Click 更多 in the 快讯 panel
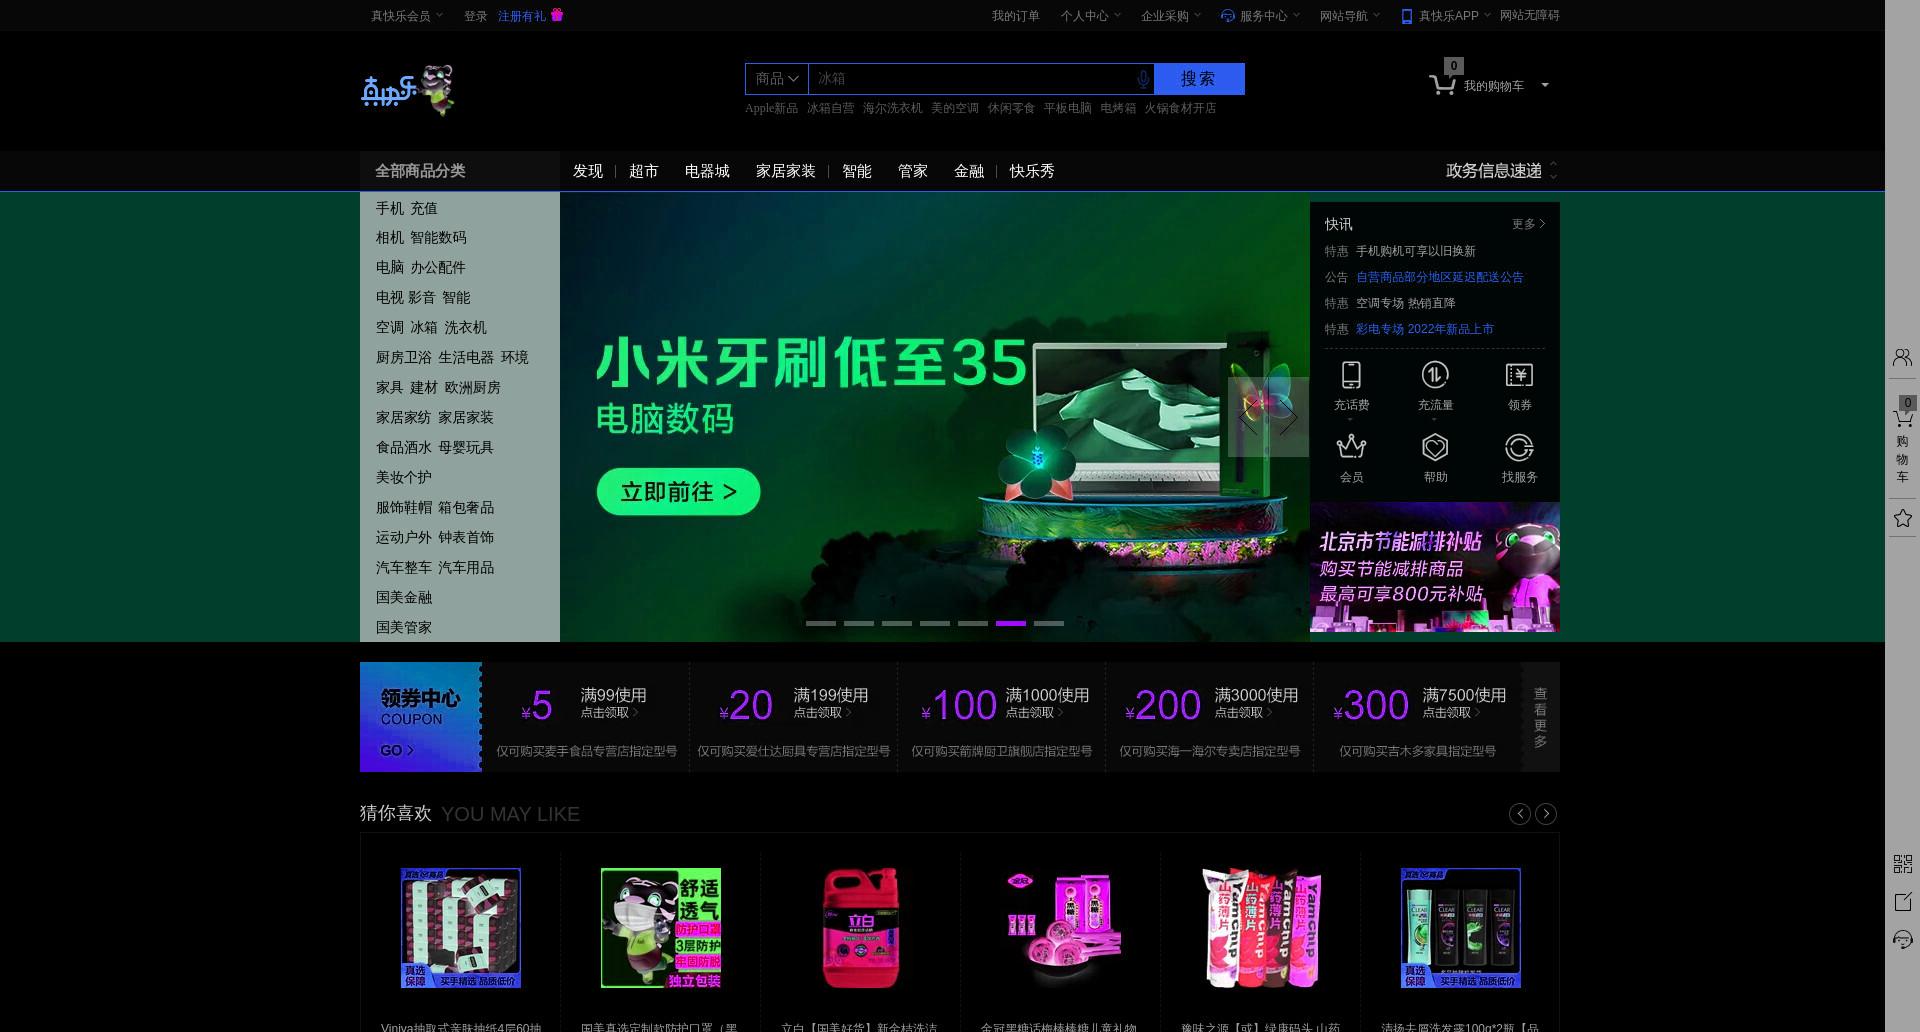The width and height of the screenshot is (1920, 1032). click(x=1528, y=224)
